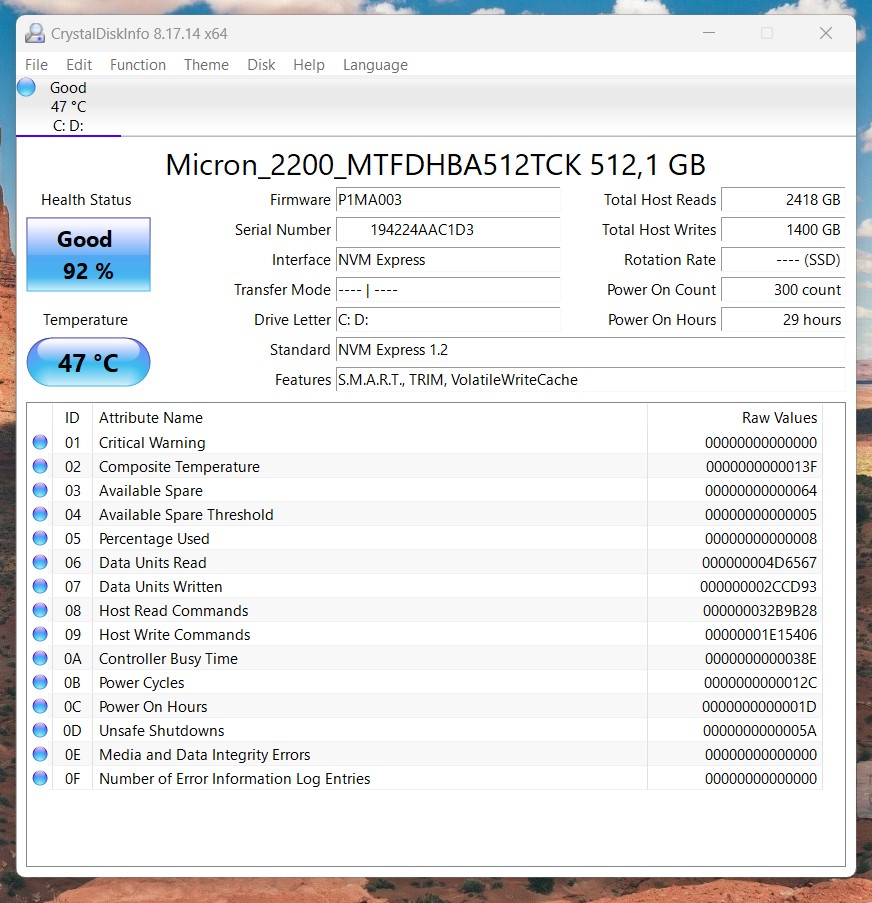Click the Unsafe Shutdowns status orb

(40, 731)
